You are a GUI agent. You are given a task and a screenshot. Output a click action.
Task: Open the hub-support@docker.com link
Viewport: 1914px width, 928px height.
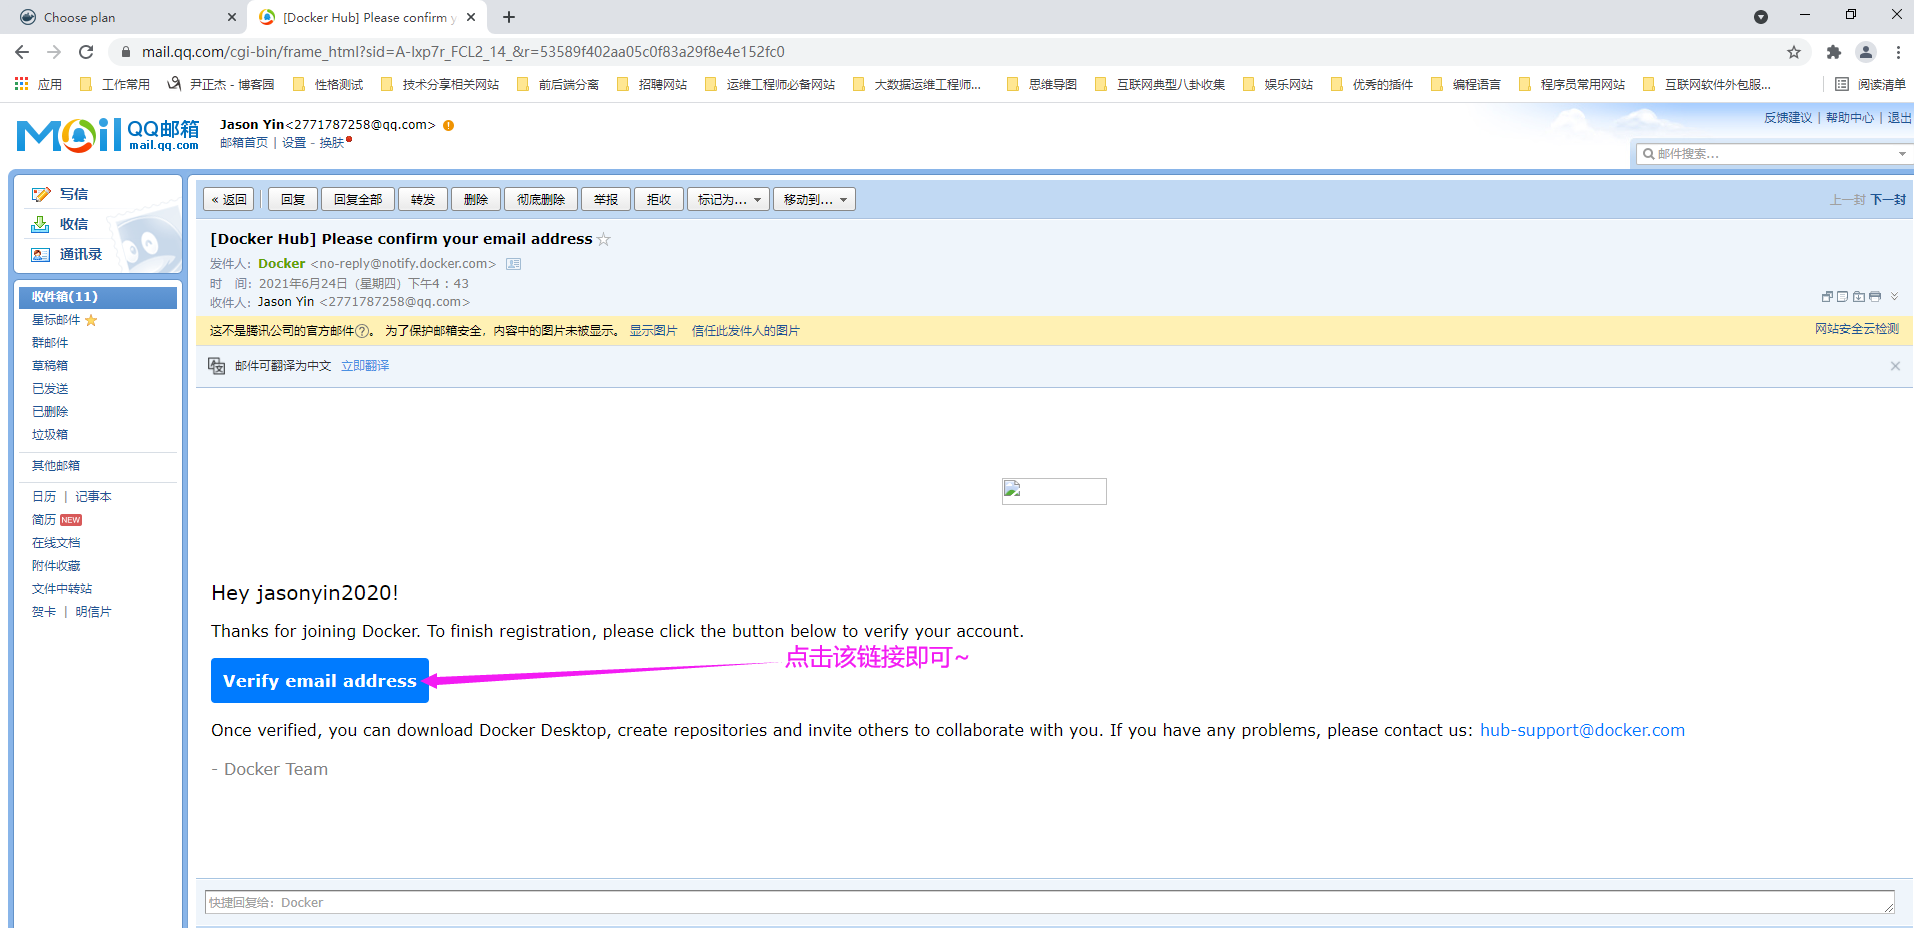click(x=1582, y=730)
